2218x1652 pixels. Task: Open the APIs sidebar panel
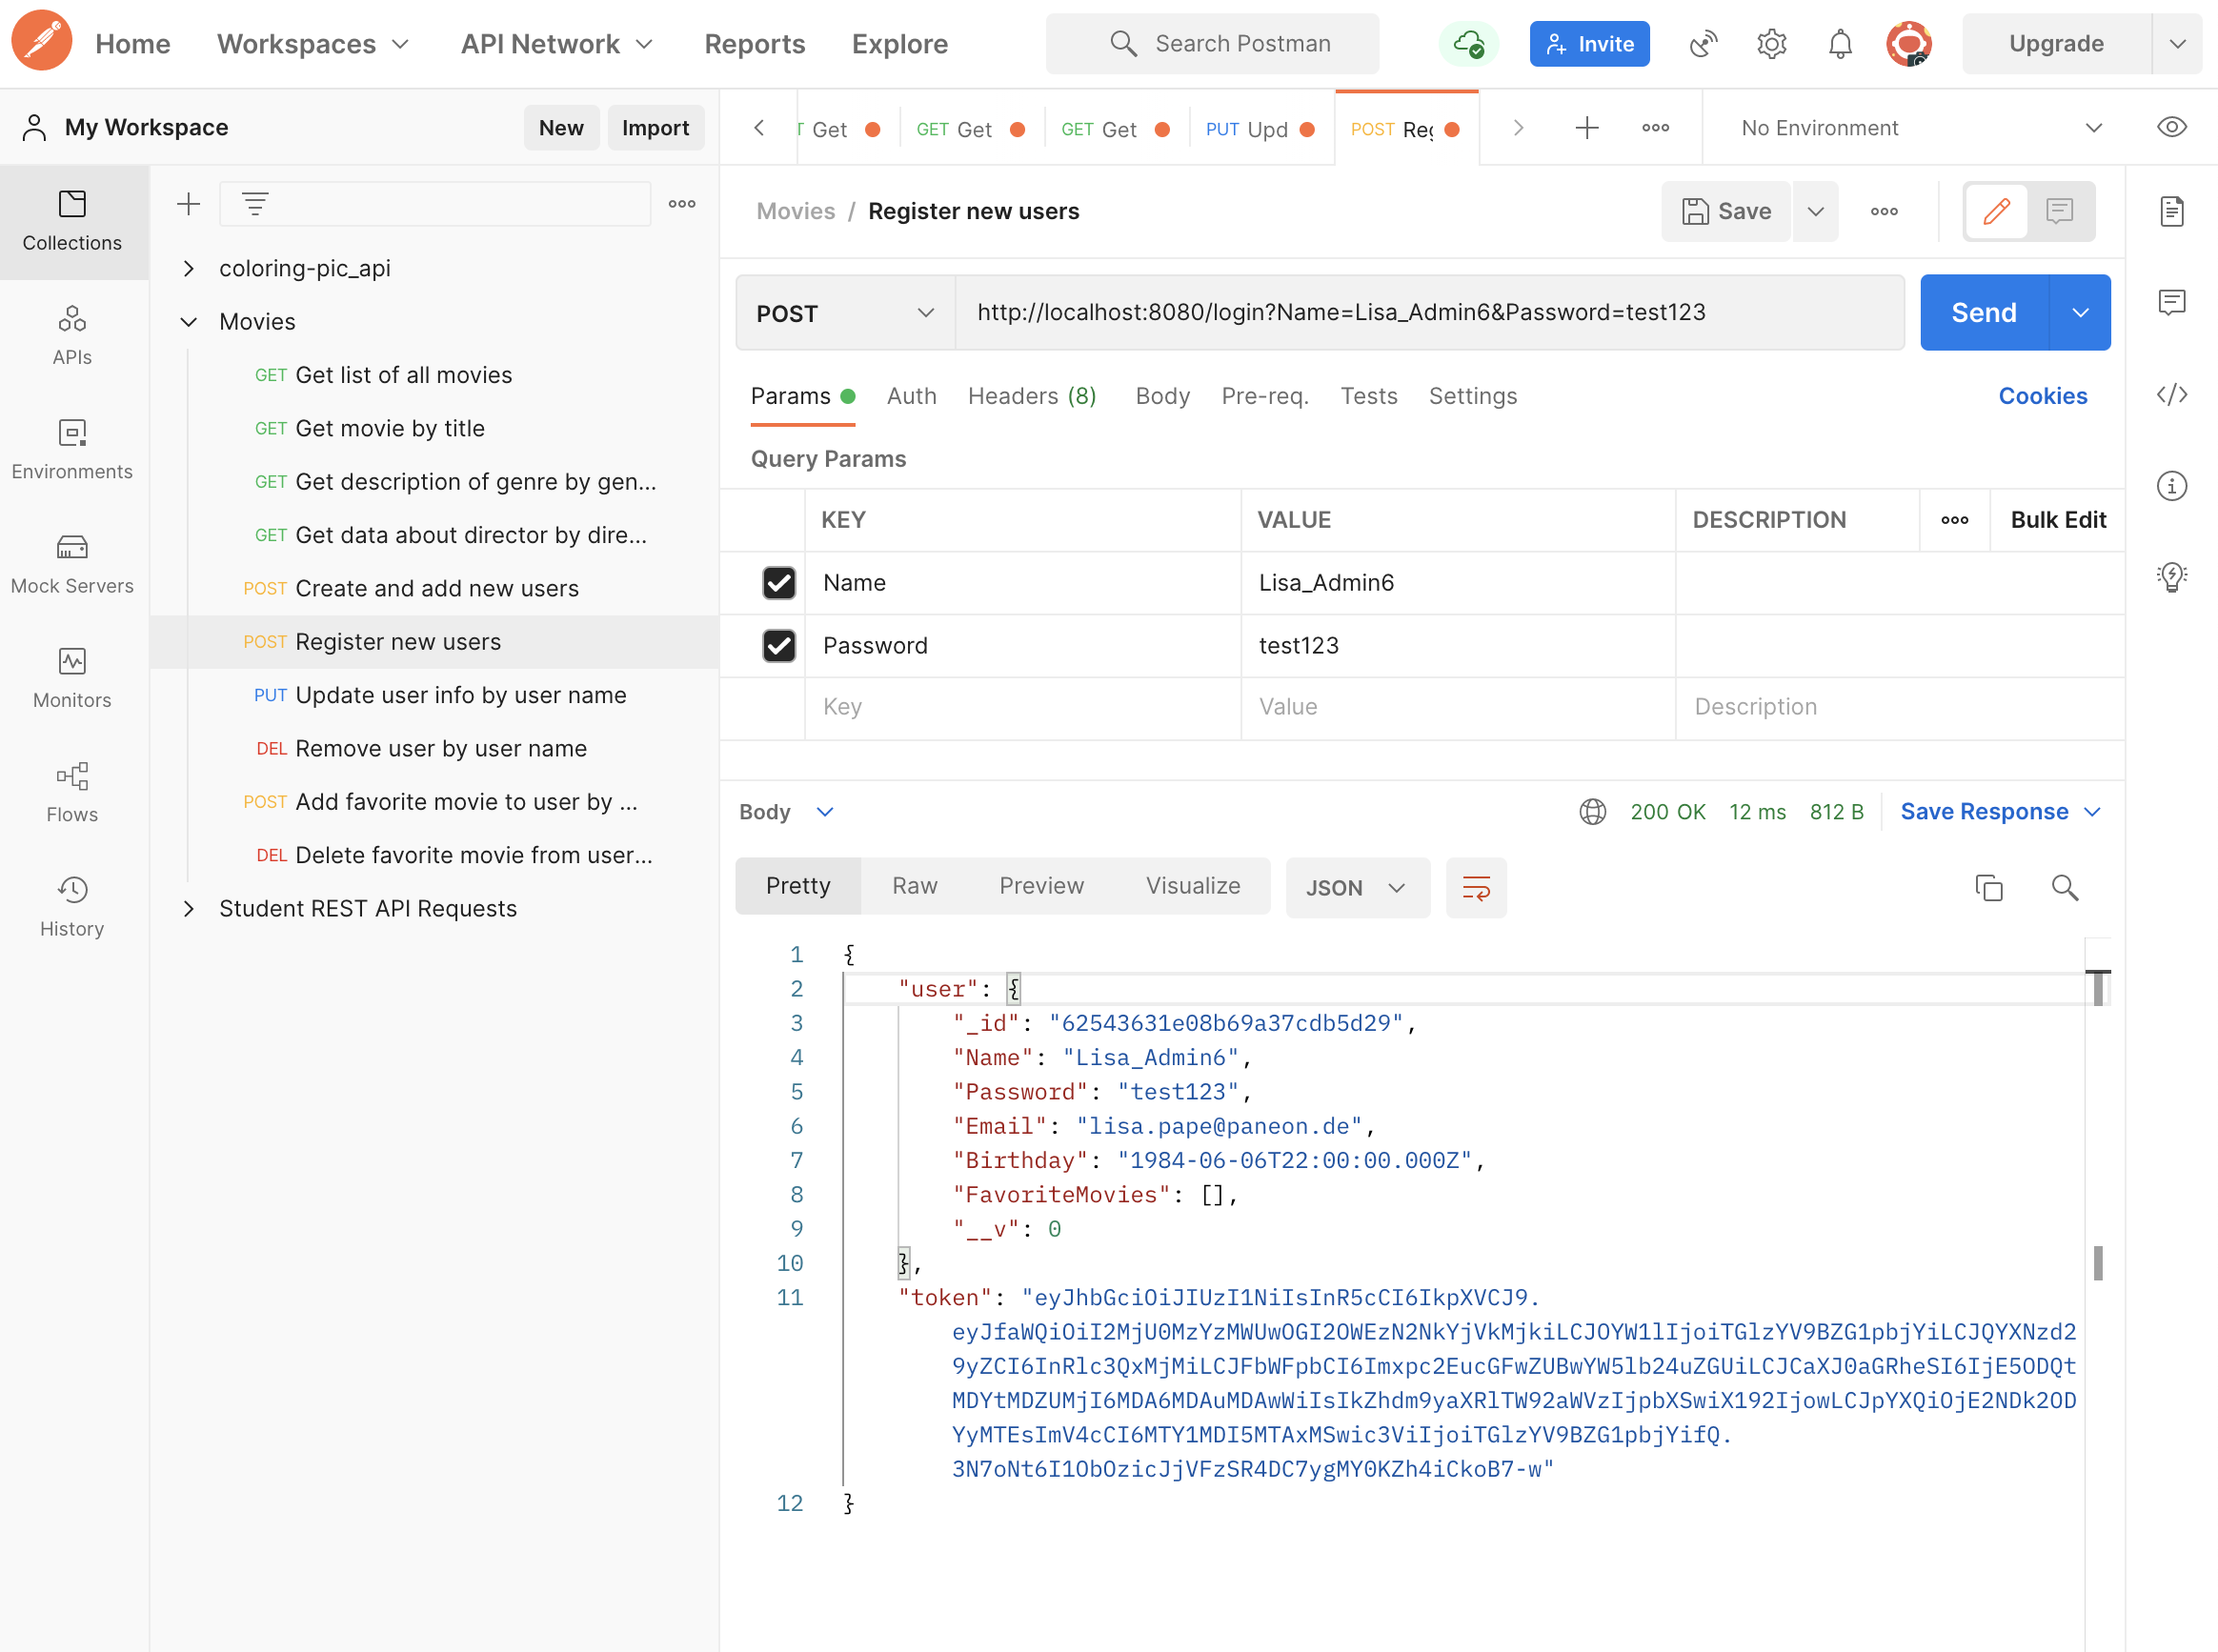72,336
